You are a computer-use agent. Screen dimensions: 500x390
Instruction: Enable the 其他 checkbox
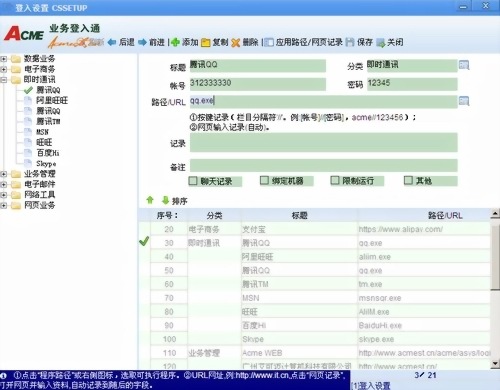(x=408, y=181)
